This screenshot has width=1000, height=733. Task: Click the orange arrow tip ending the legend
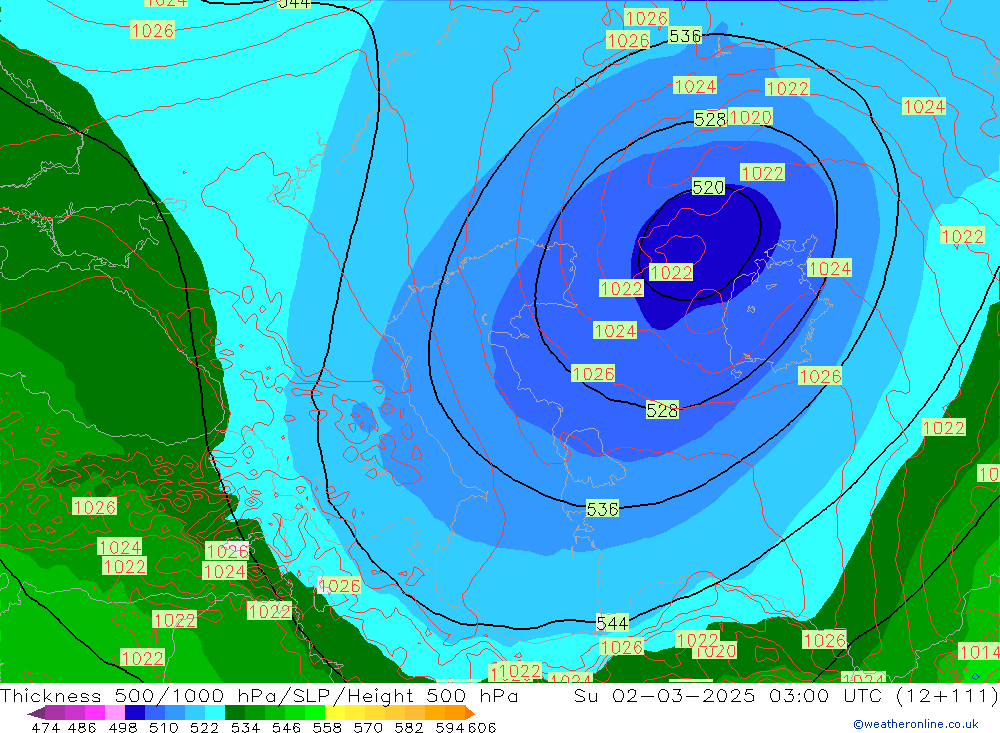470,713
